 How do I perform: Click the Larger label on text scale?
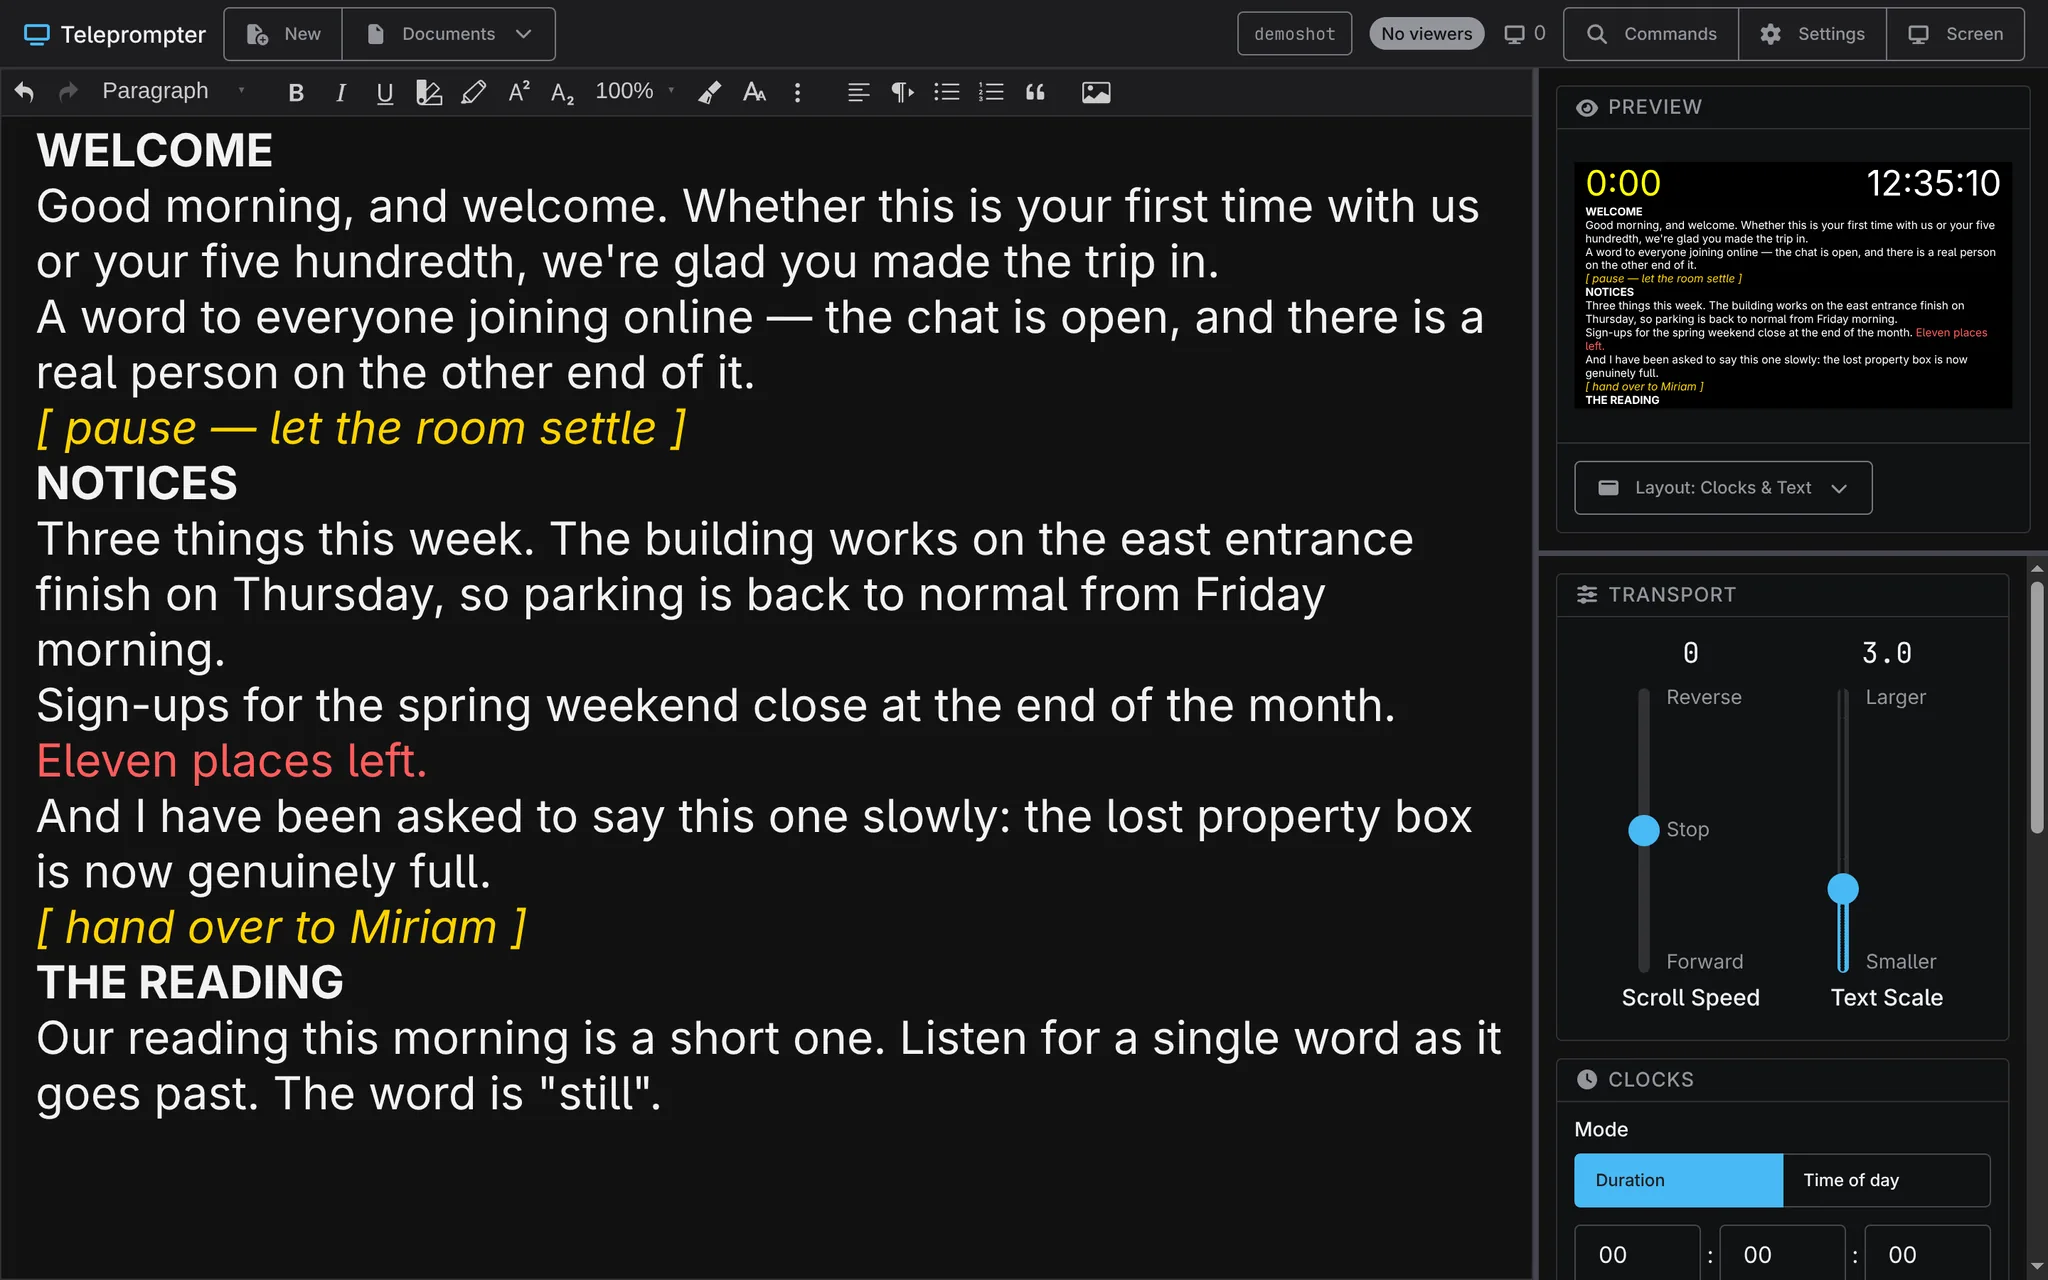point(1895,697)
